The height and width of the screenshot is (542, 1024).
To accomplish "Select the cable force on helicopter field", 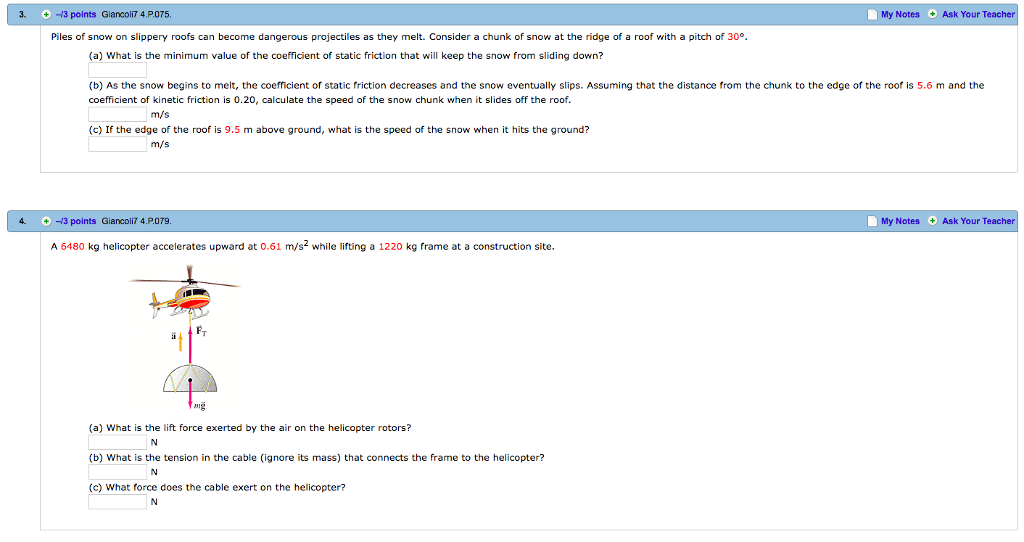I will pyautogui.click(x=118, y=502).
